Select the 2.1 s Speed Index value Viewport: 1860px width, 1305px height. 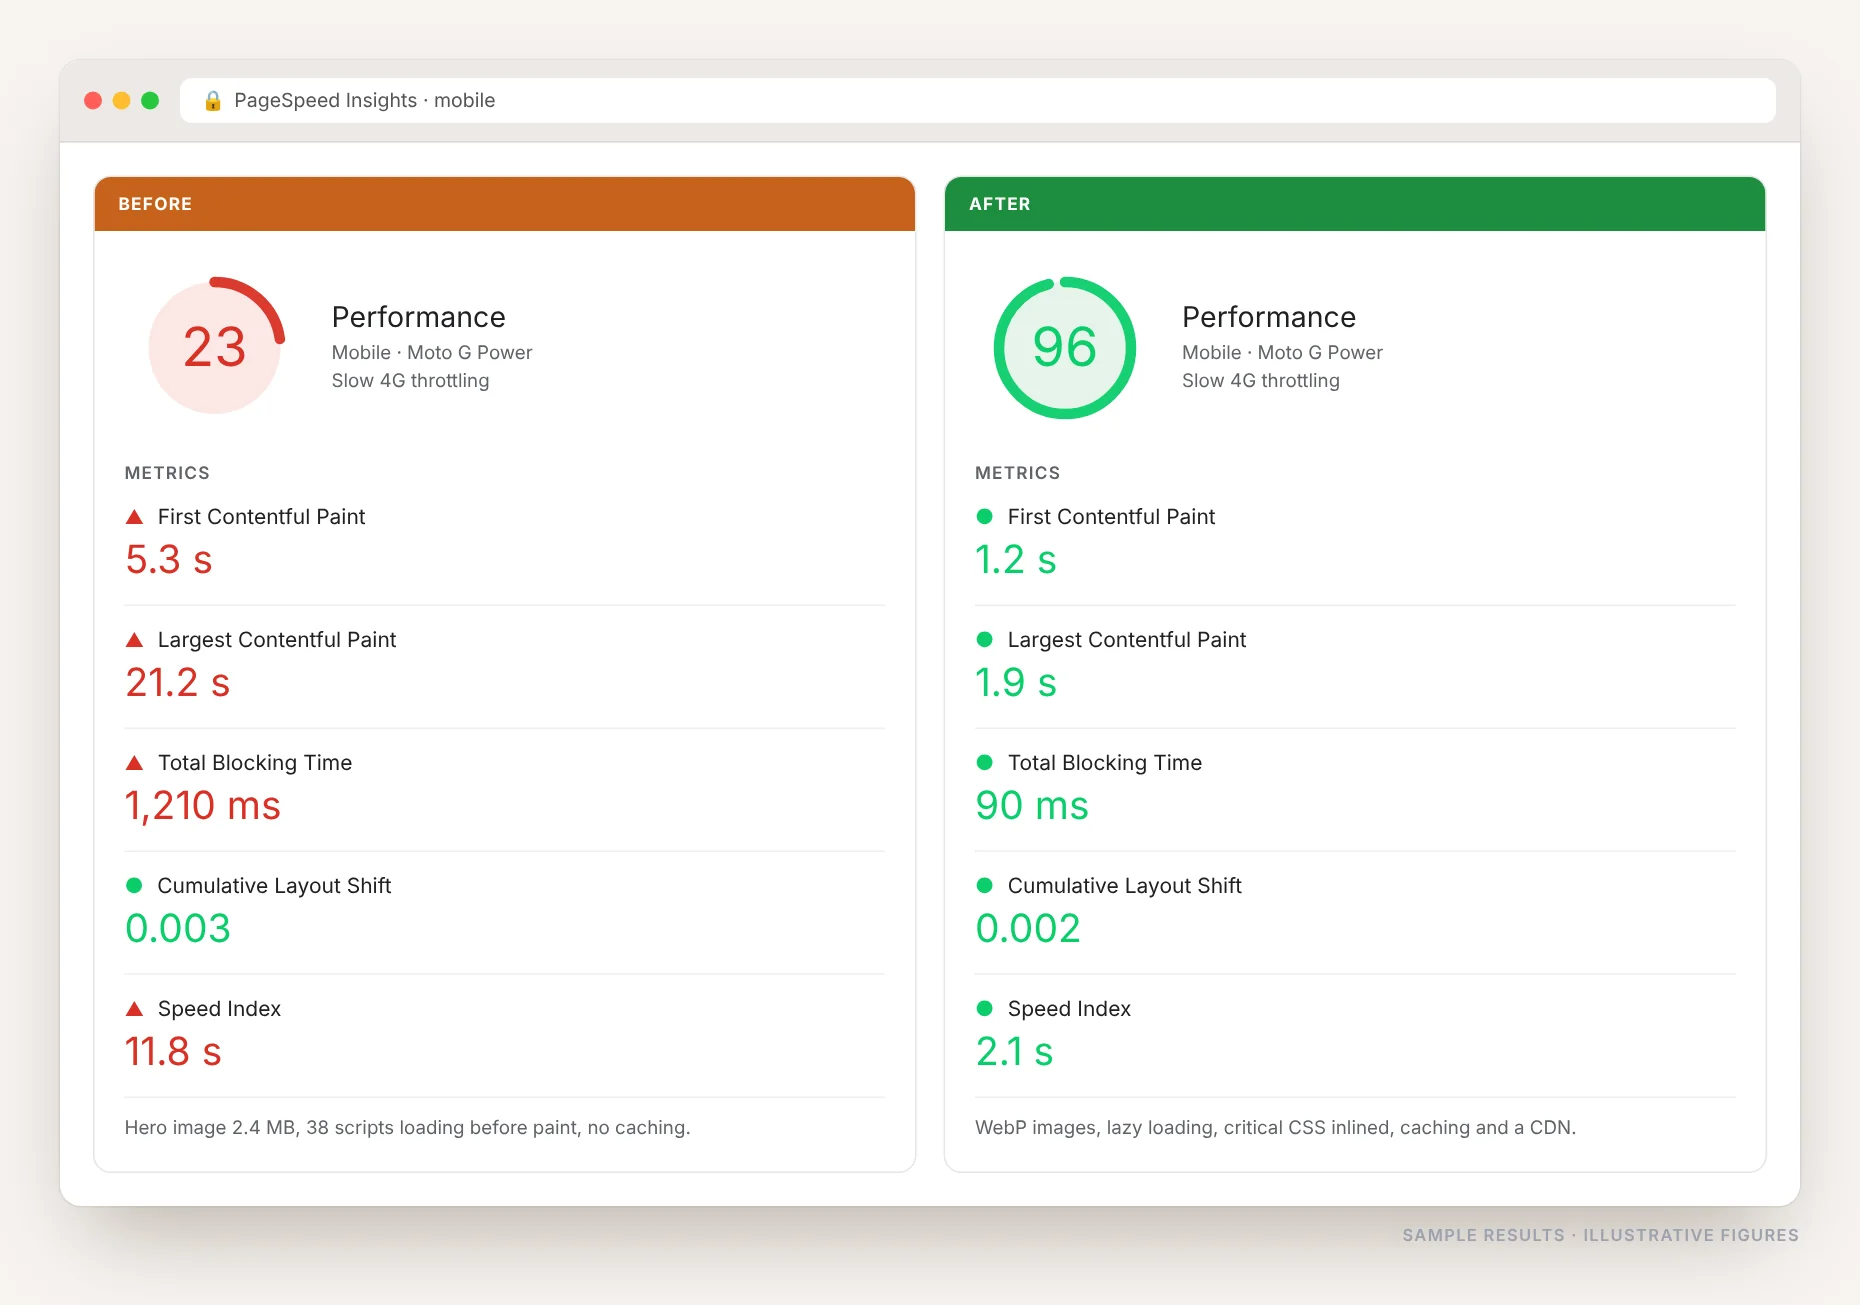click(1015, 1052)
